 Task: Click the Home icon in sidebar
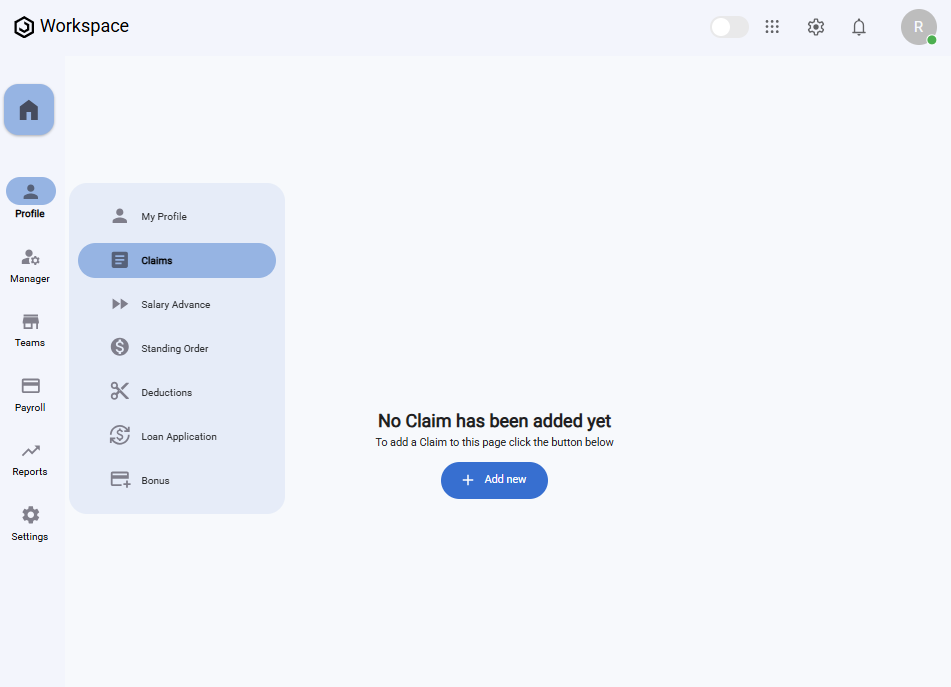pos(29,110)
